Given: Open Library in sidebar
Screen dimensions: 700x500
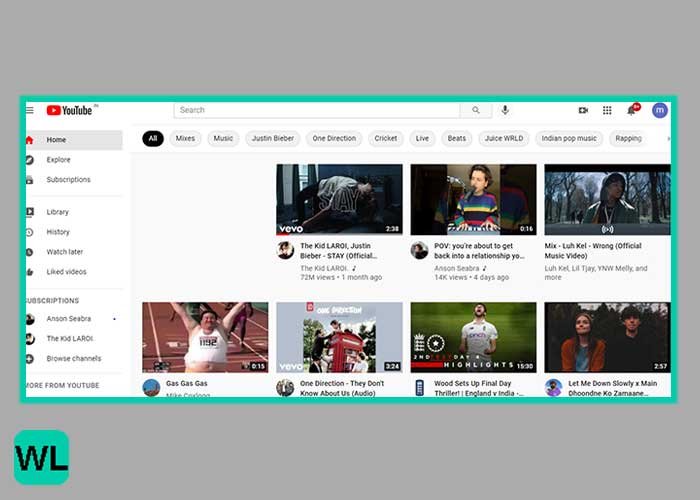Looking at the screenshot, I should tap(74, 212).
